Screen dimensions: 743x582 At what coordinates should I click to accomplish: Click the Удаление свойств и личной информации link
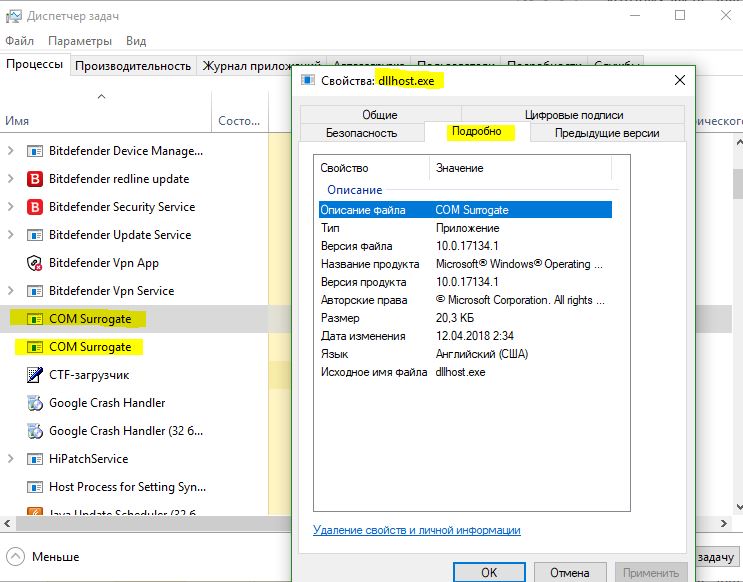[x=417, y=530]
